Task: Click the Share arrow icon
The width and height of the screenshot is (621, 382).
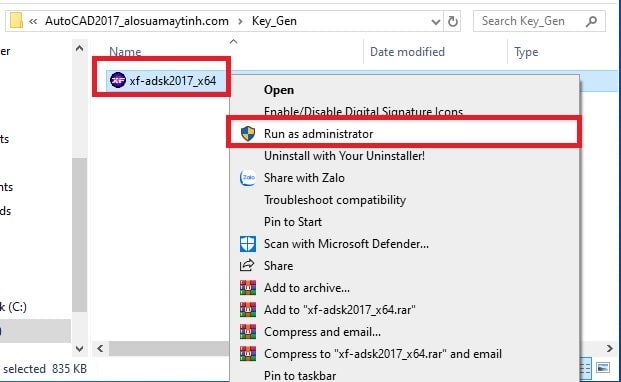Action: click(247, 266)
